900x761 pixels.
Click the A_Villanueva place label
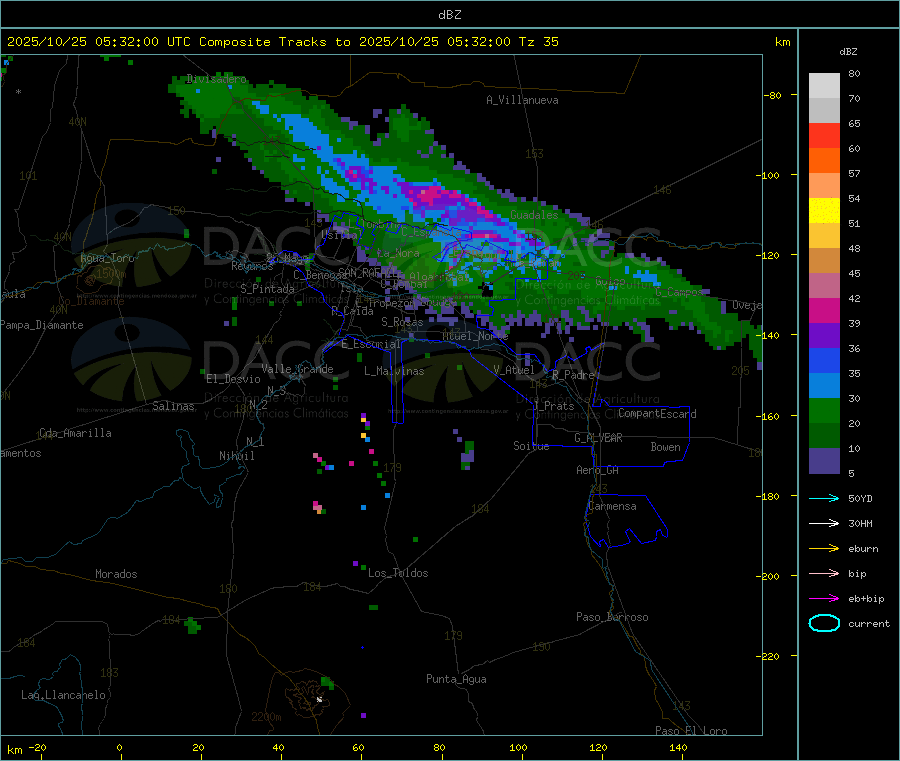coord(522,100)
